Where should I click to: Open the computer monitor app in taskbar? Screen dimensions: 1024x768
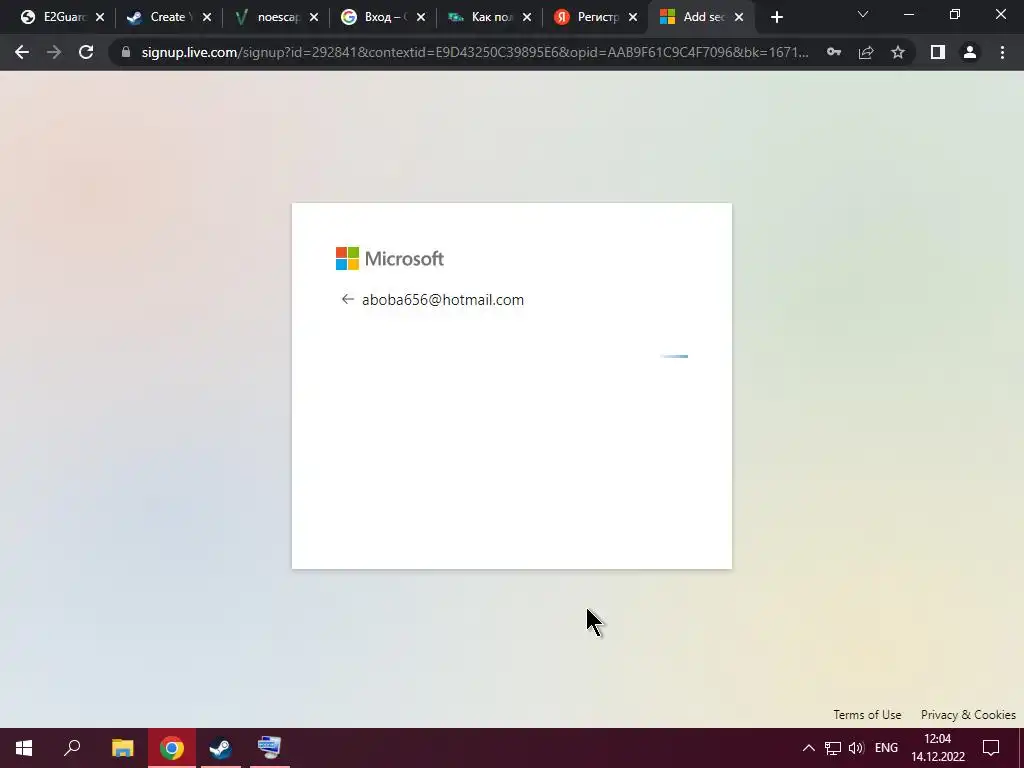click(x=270, y=748)
